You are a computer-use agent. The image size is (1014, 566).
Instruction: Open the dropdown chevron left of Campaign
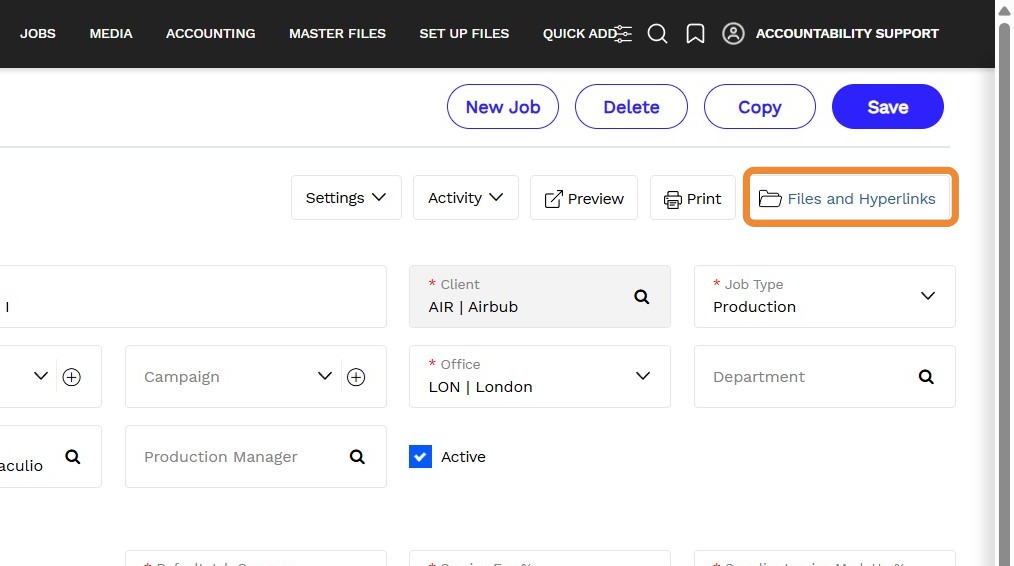[x=41, y=376]
